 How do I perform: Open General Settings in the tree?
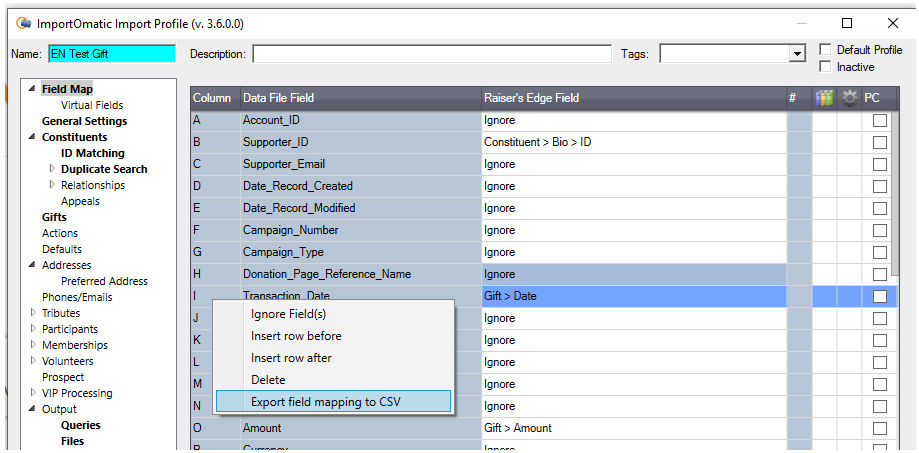[84, 121]
